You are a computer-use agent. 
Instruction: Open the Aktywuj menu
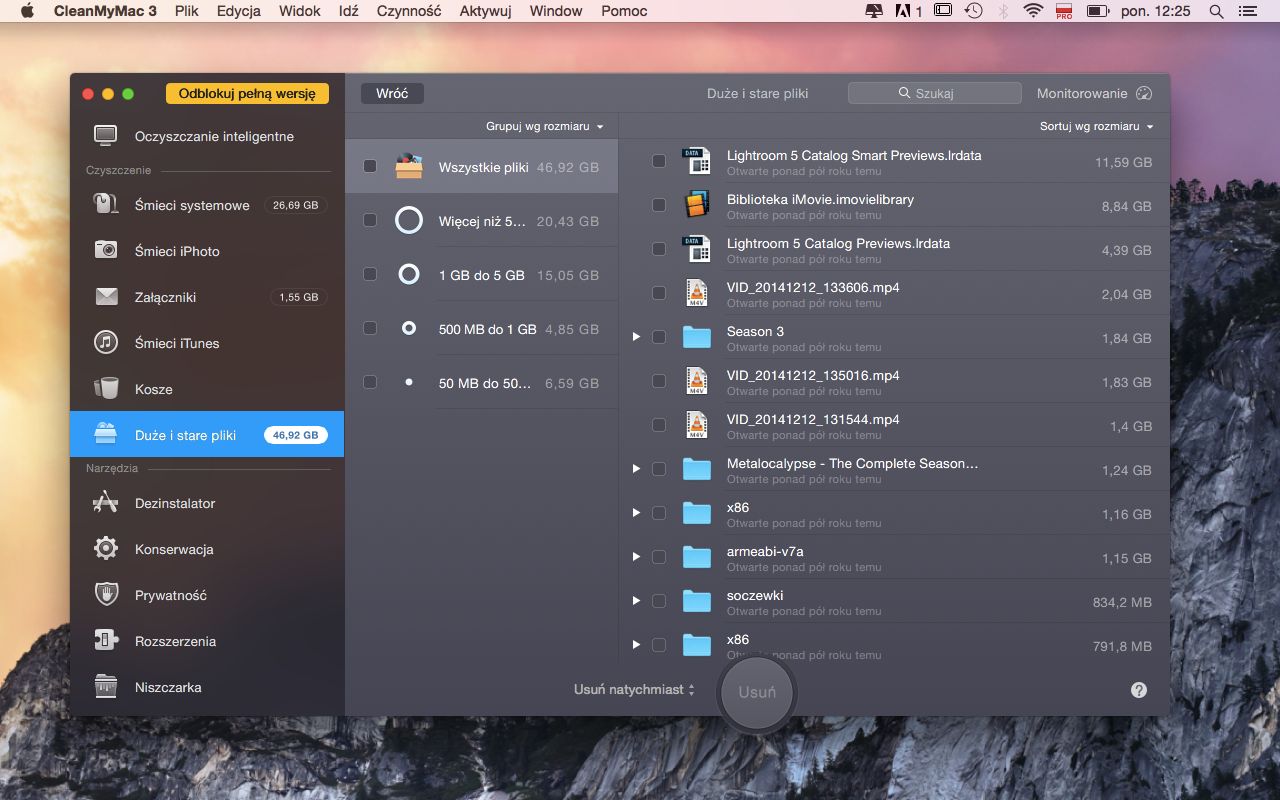tap(485, 11)
